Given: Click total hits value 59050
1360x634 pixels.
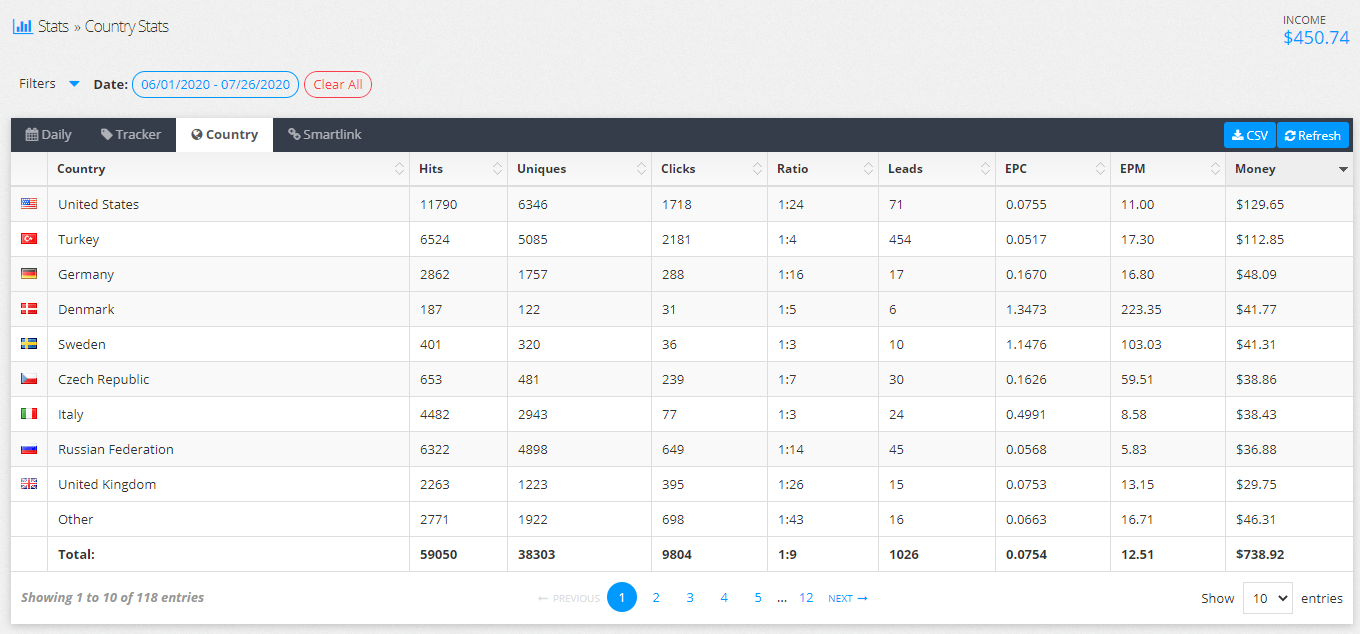Looking at the screenshot, I should [x=438, y=554].
